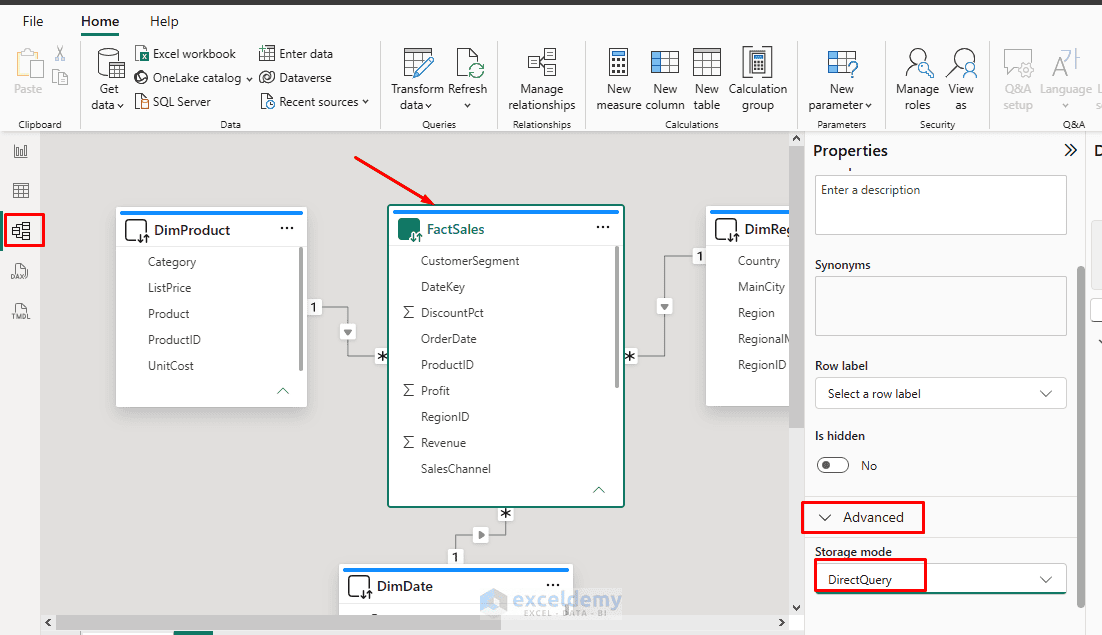Screen dimensions: 1102x635
Task: Click the description text box
Action: click(x=940, y=205)
